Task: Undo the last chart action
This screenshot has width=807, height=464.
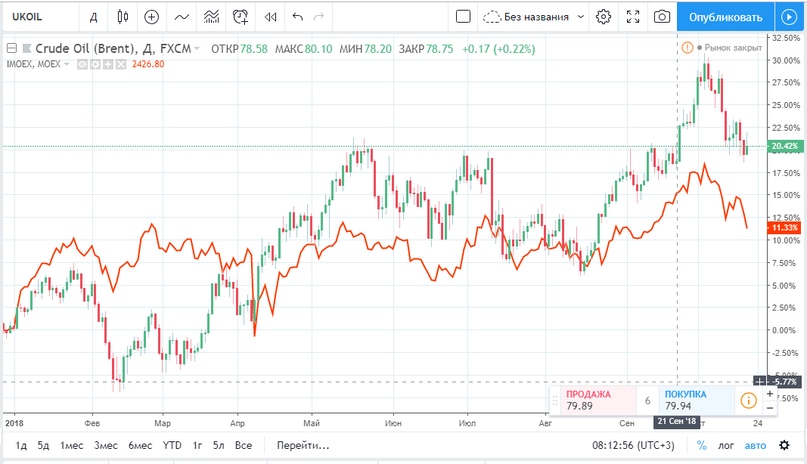Action: 297,17
